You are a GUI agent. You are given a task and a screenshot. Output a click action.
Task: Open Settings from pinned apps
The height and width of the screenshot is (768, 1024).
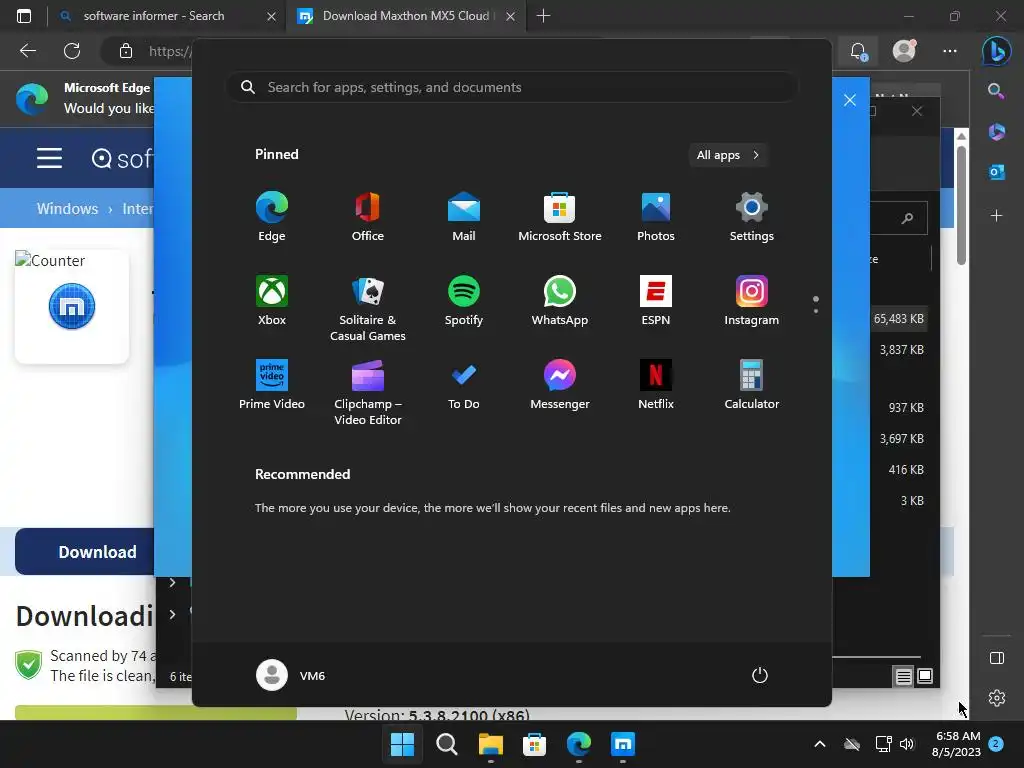click(x=752, y=217)
